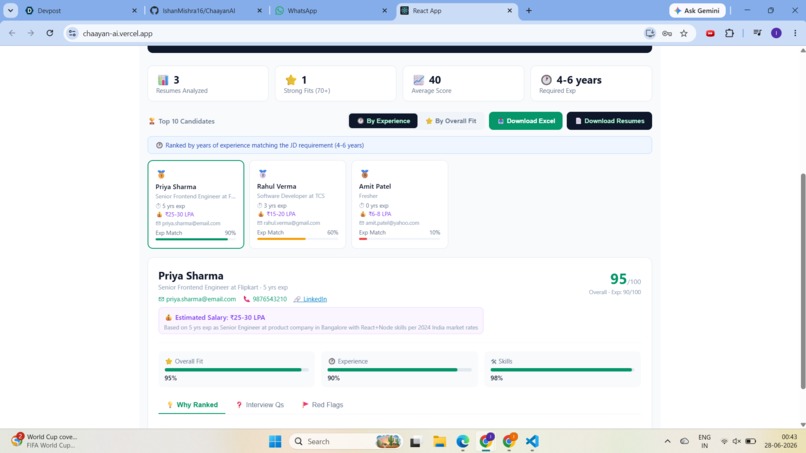This screenshot has height=453, width=806.
Task: Close the React App tab
Action: tap(509, 10)
